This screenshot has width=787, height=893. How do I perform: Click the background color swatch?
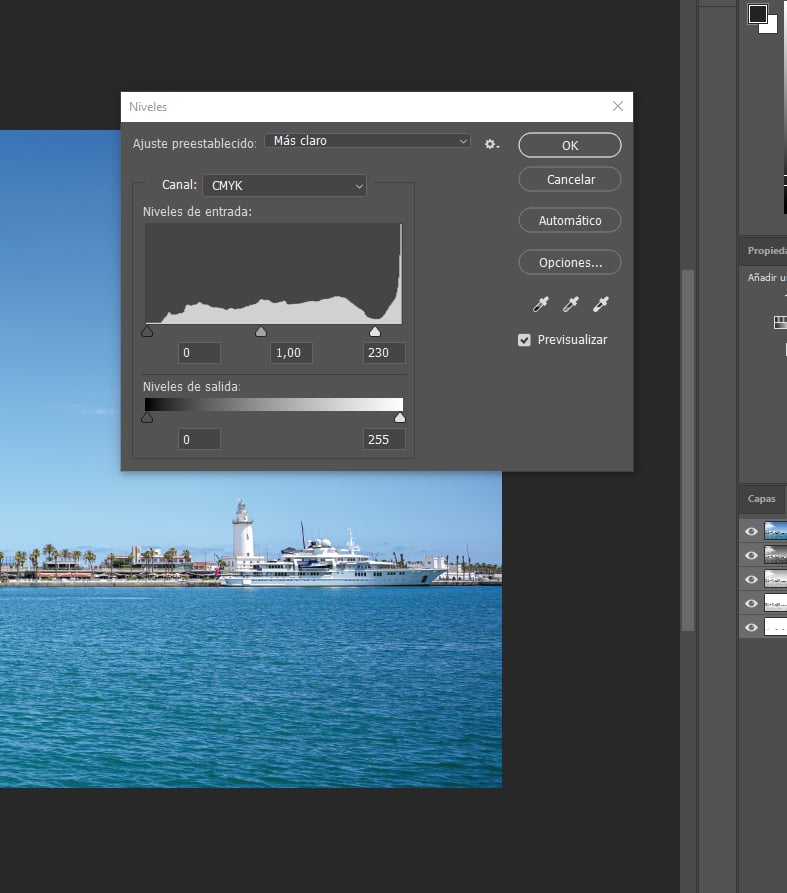[x=770, y=26]
